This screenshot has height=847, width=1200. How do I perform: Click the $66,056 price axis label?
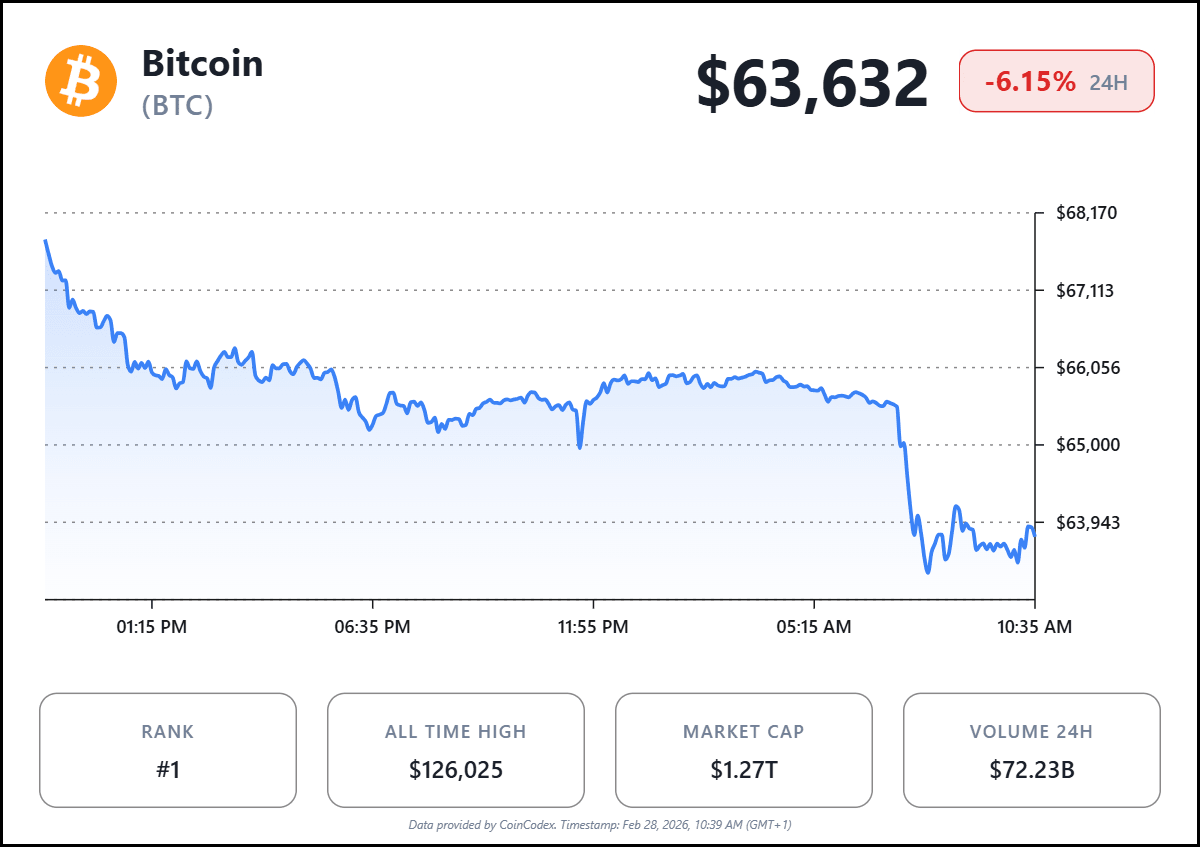[1086, 368]
